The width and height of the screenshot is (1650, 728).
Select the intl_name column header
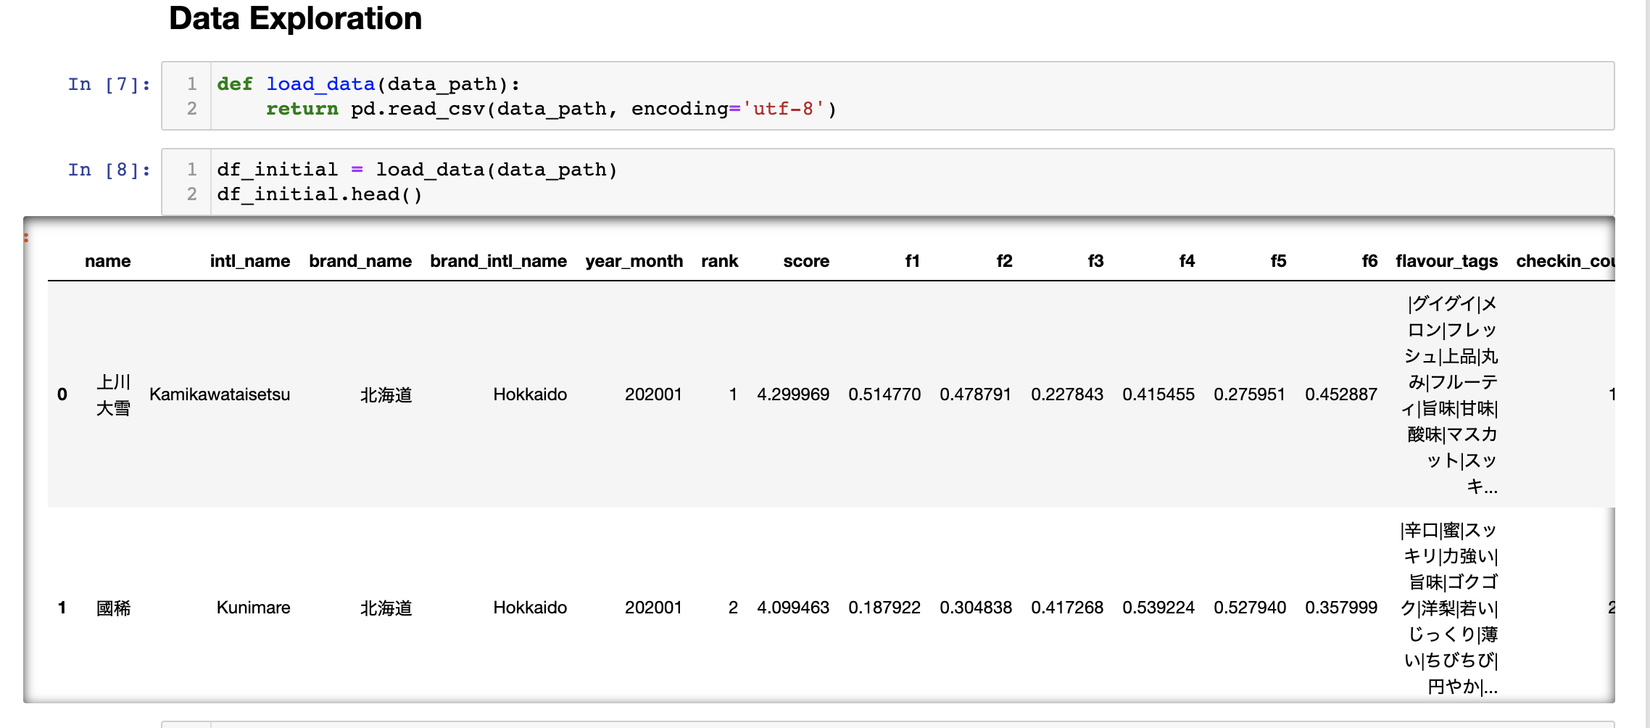click(x=250, y=261)
